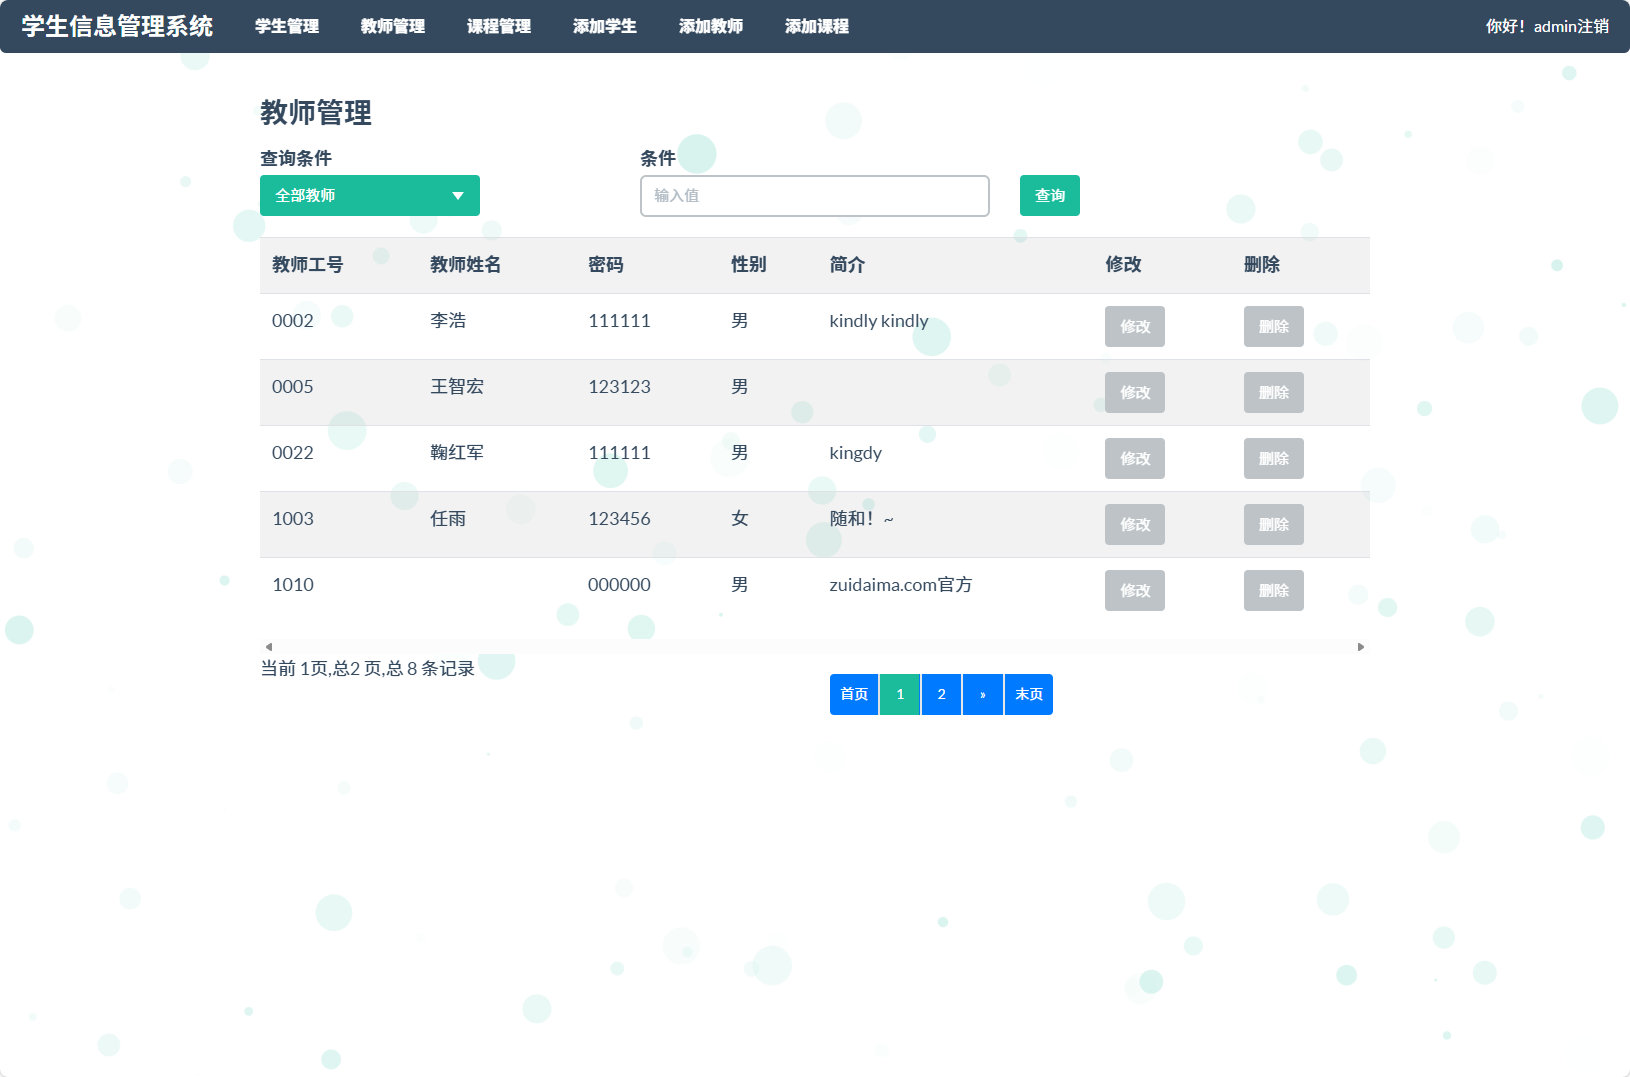
Task: Click 首页 pagination button
Action: pos(853,694)
